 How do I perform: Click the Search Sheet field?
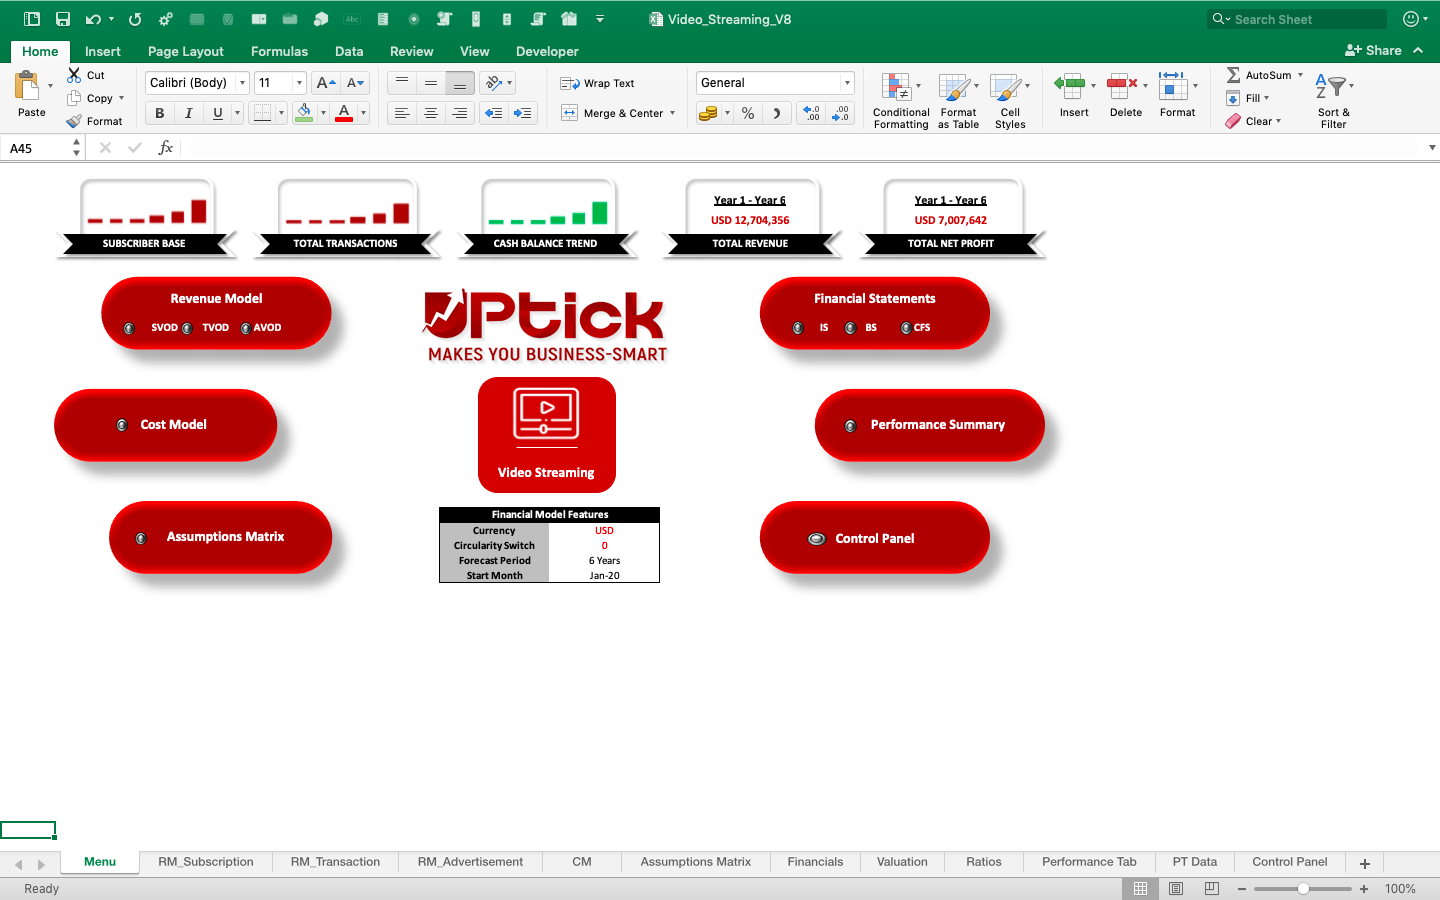[x=1298, y=19]
